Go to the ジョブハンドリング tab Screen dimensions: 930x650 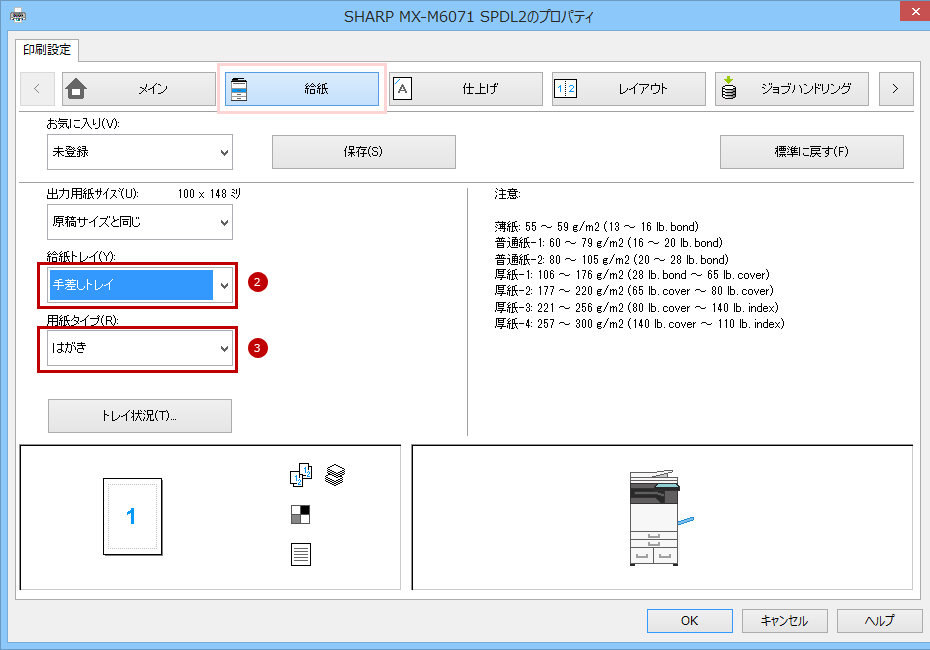[792, 89]
